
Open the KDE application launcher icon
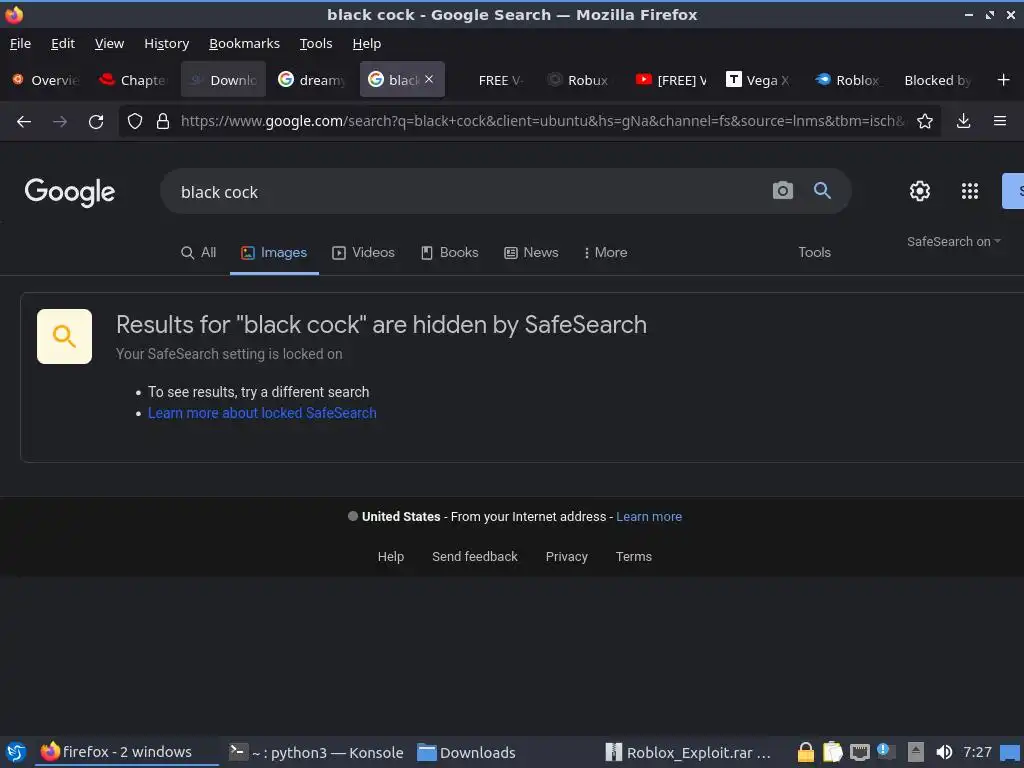16,752
